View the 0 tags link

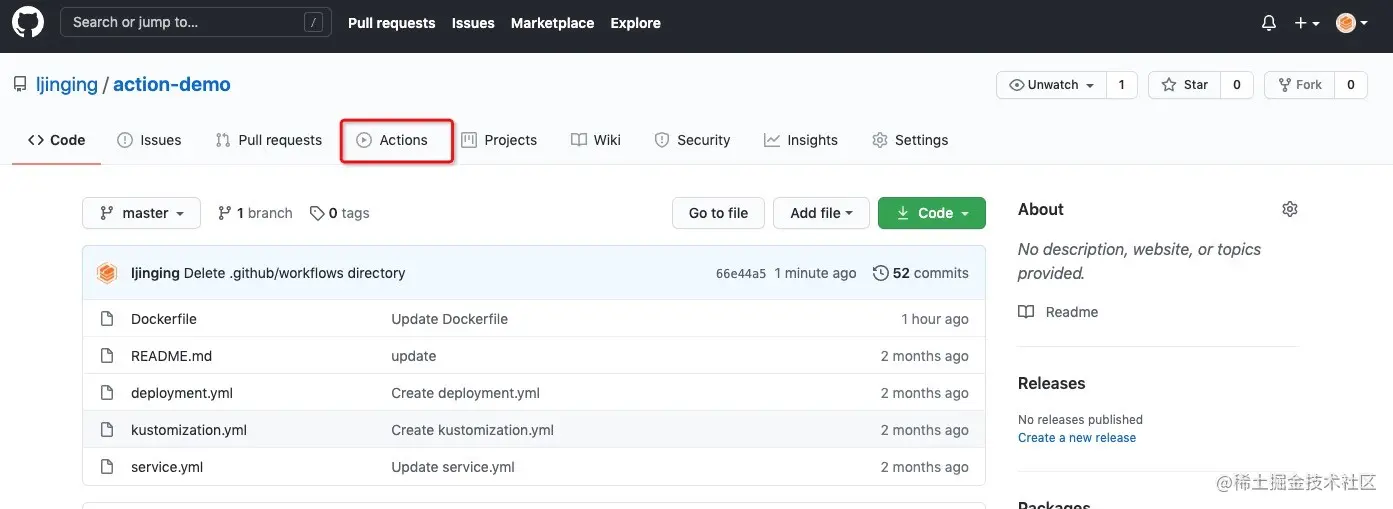[340, 213]
